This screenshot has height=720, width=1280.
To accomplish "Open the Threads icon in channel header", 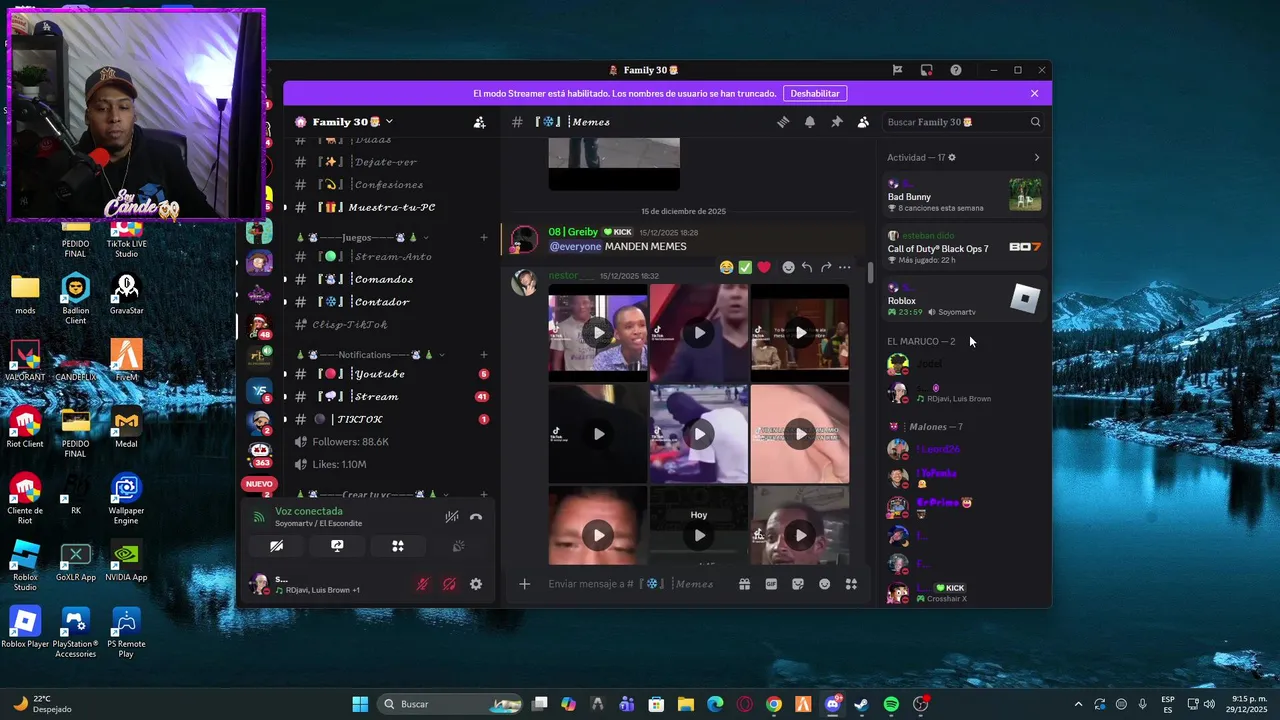I will (783, 122).
